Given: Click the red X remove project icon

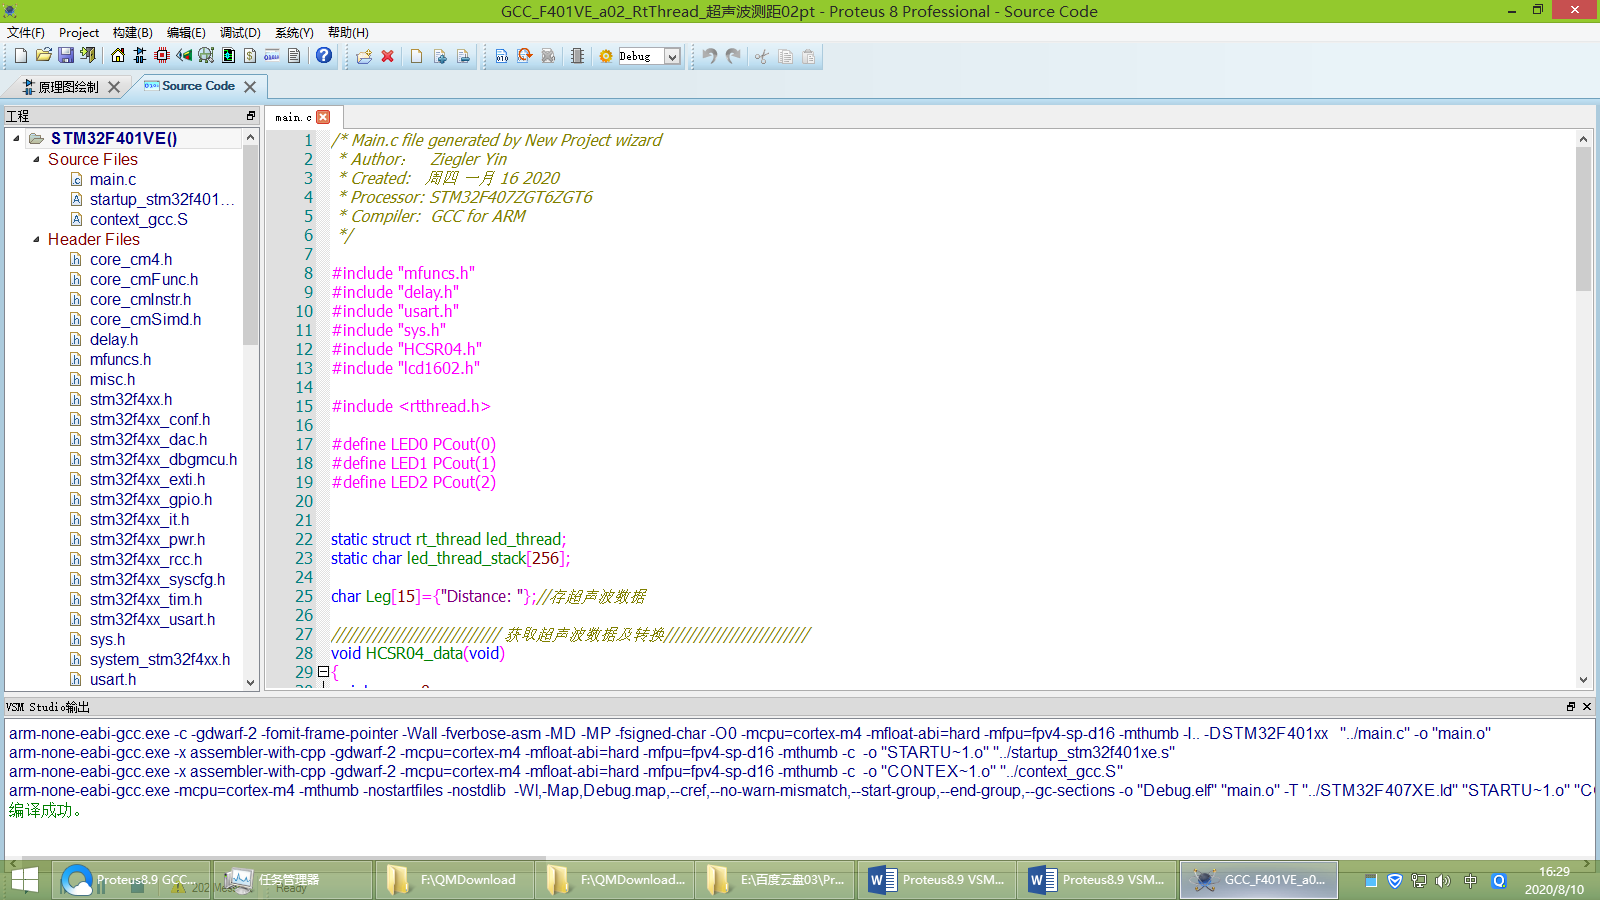Looking at the screenshot, I should point(388,56).
